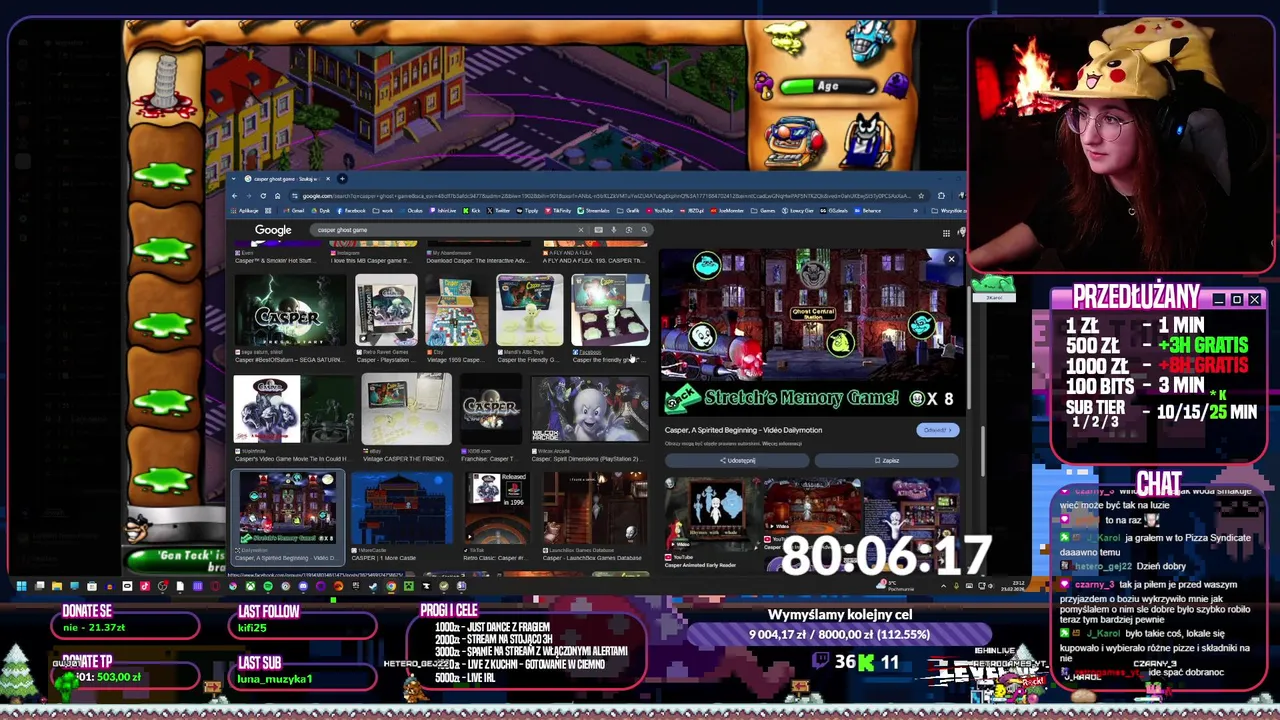Open the Gmail bookmark
The image size is (1280, 720).
pos(294,211)
